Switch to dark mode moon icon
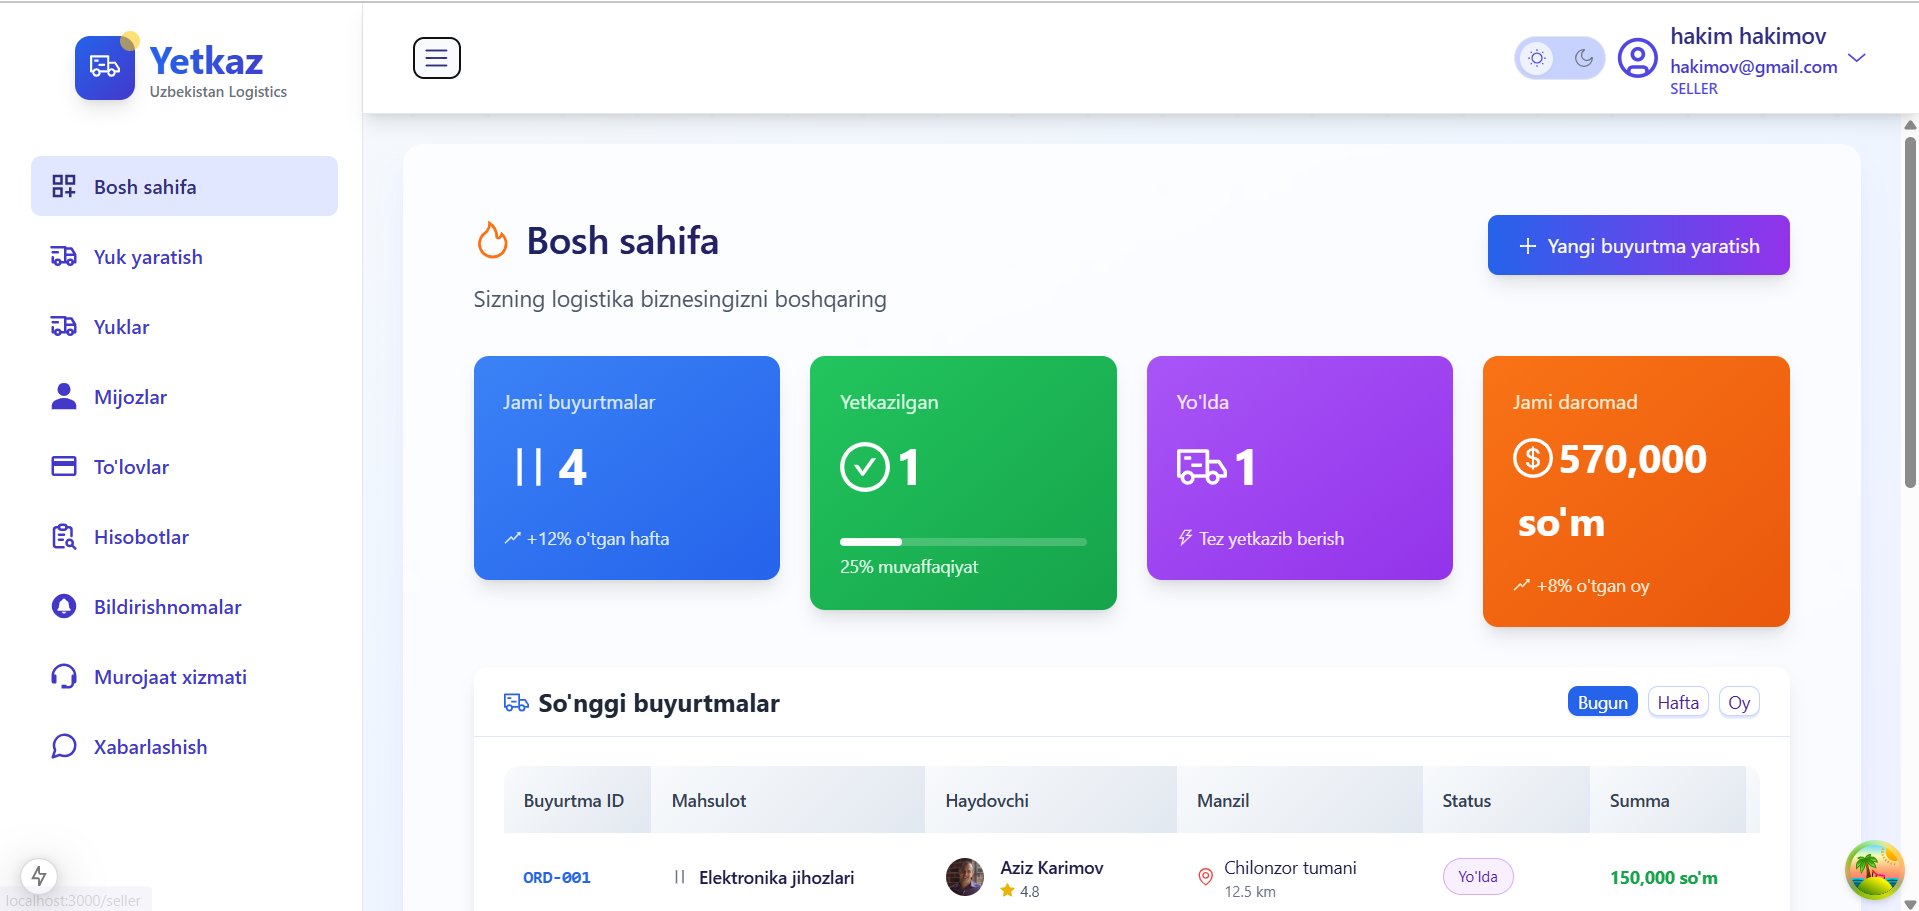The width and height of the screenshot is (1919, 911). point(1584,58)
